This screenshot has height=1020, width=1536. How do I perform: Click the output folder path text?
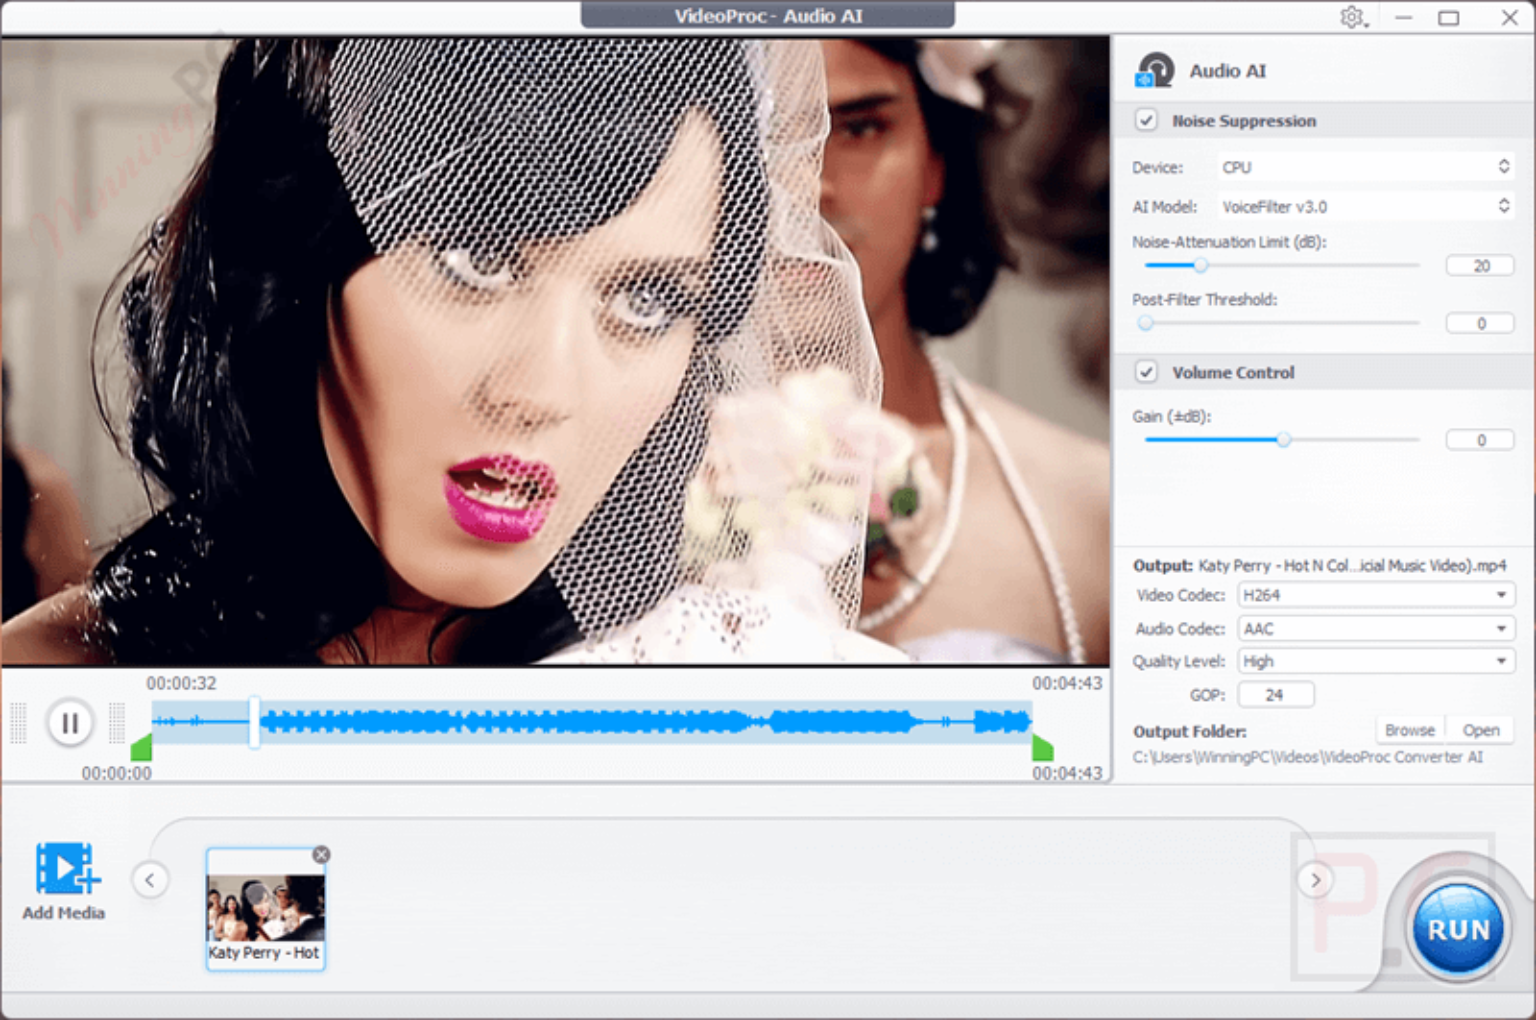1308,757
